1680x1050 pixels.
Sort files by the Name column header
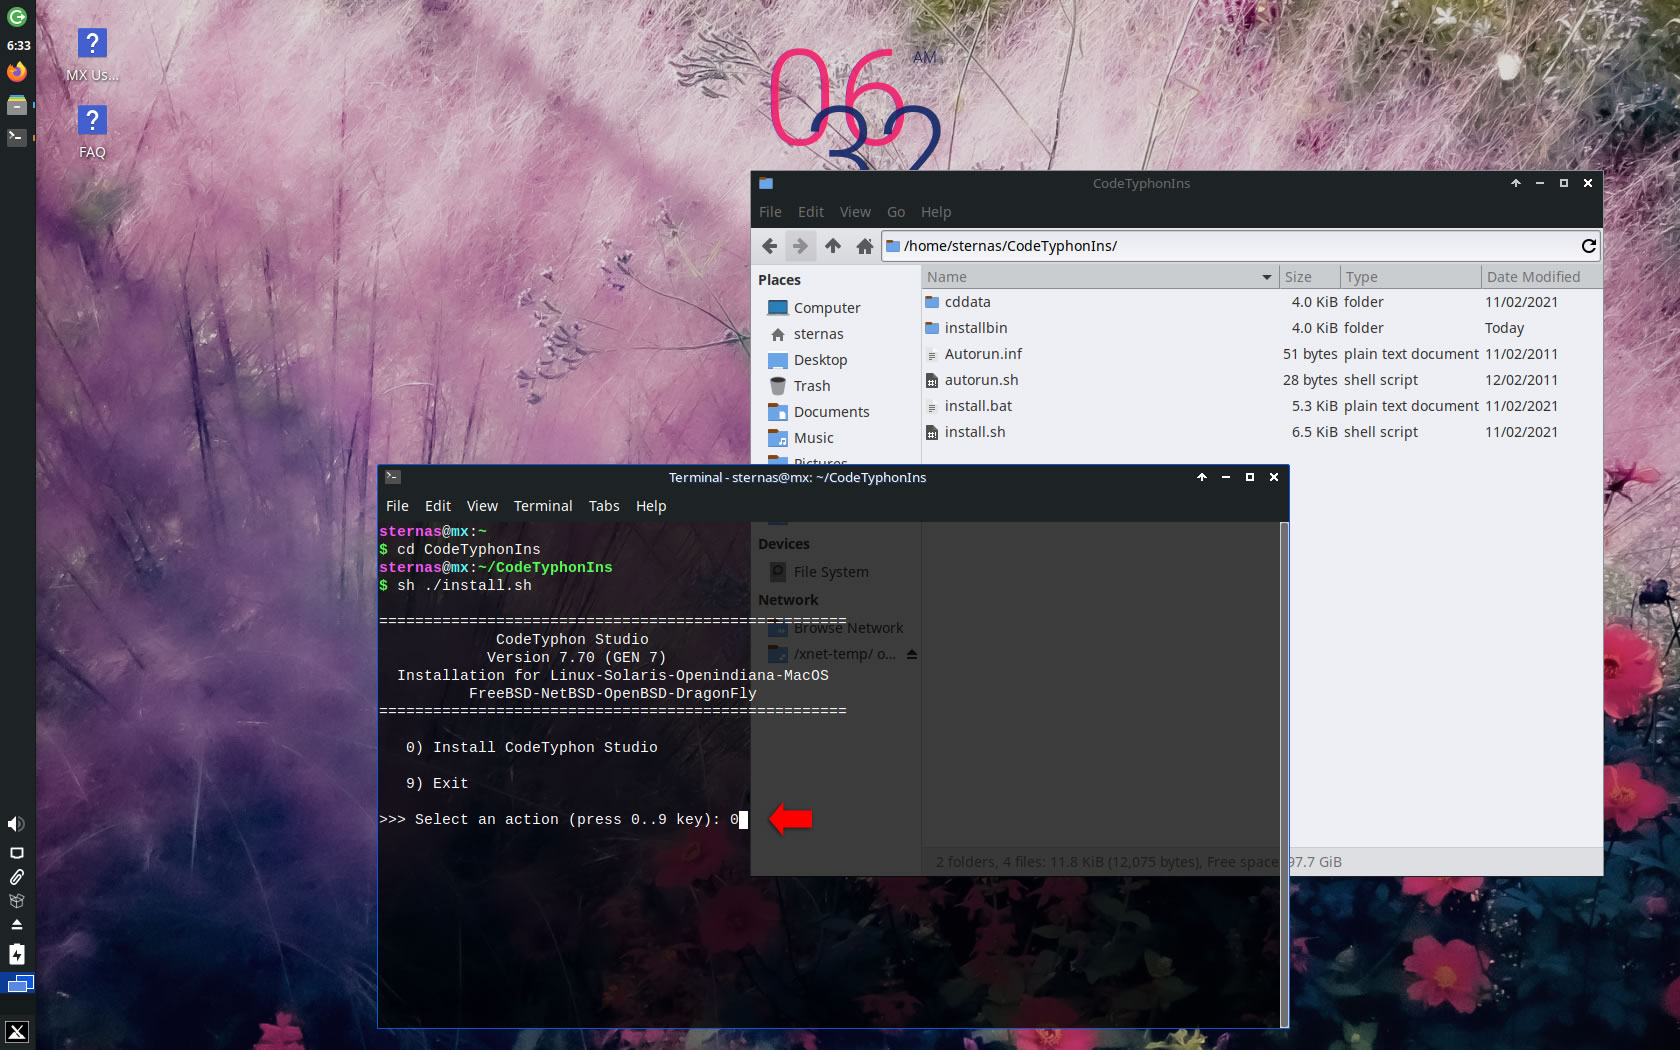coord(1099,277)
